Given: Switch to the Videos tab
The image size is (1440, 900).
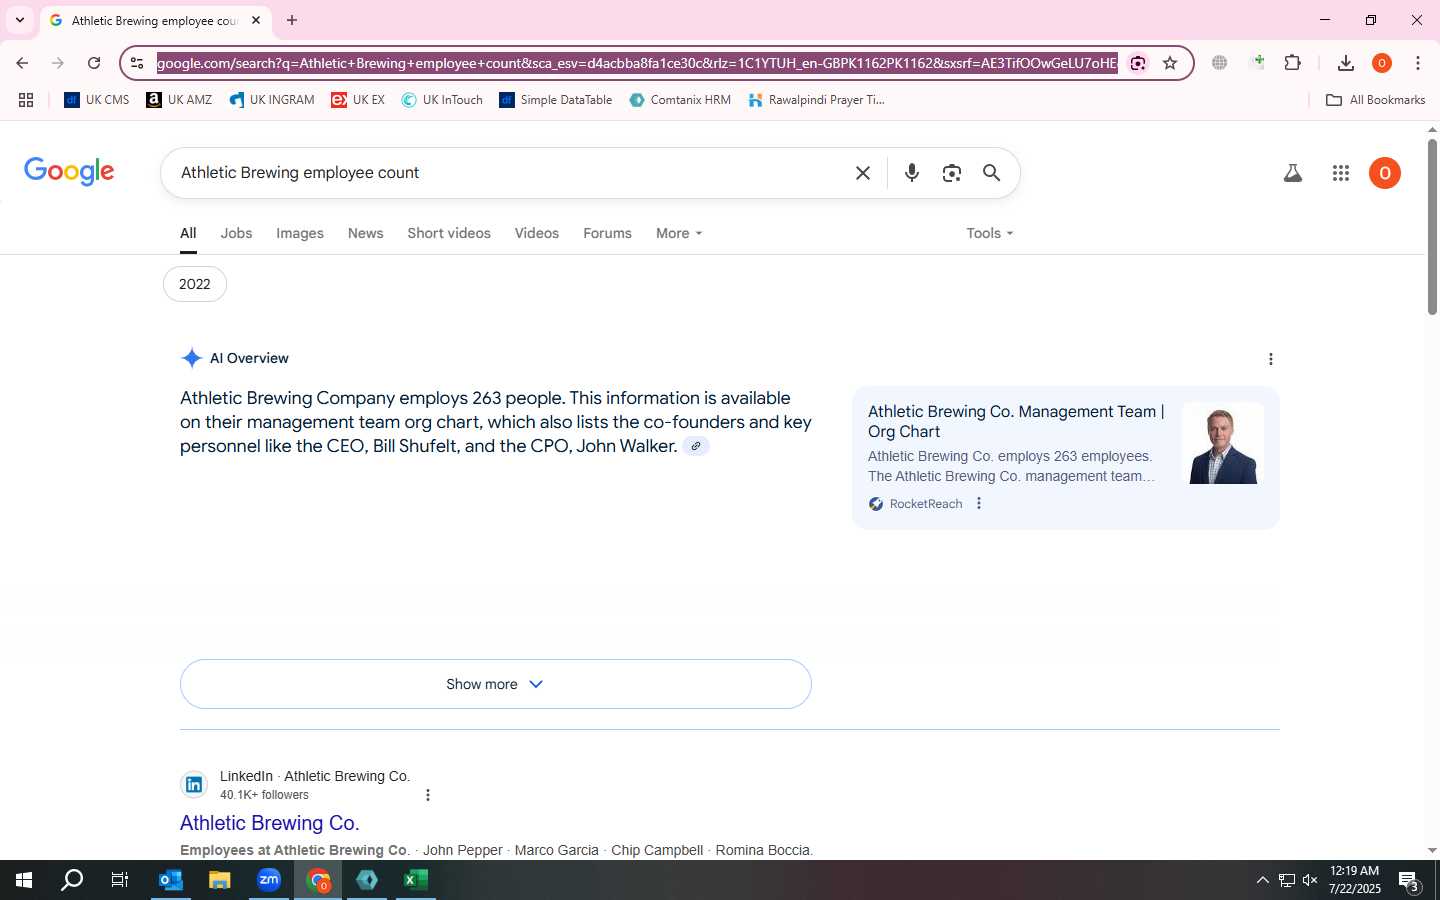Looking at the screenshot, I should 537,233.
